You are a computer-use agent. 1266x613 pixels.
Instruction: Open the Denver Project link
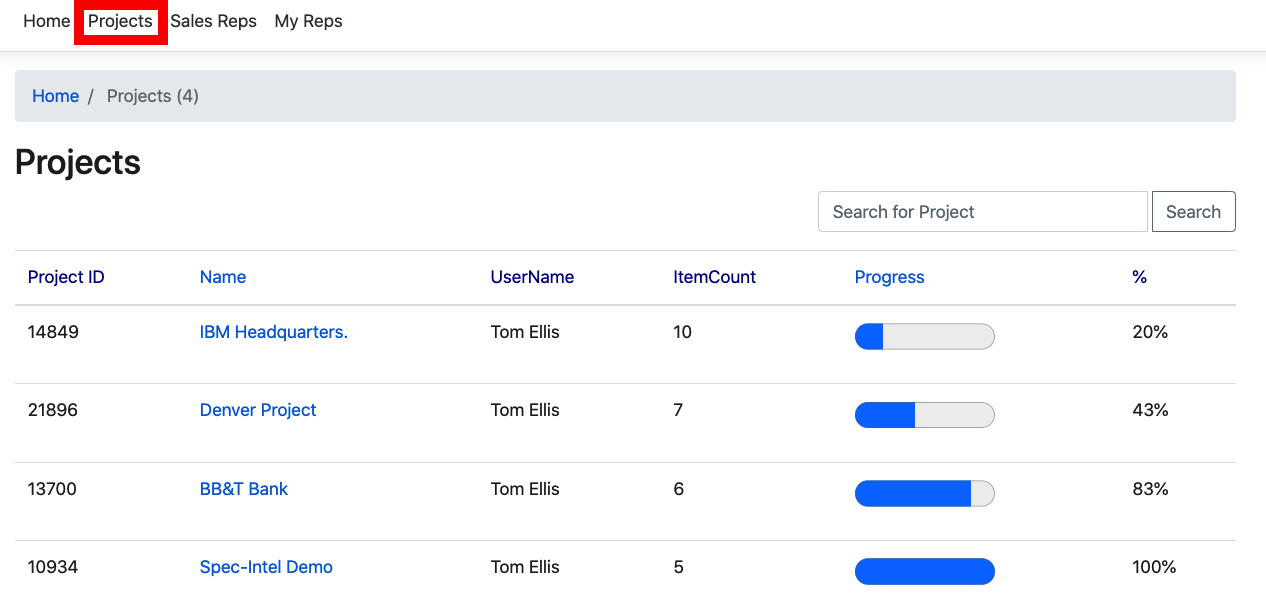tap(258, 410)
